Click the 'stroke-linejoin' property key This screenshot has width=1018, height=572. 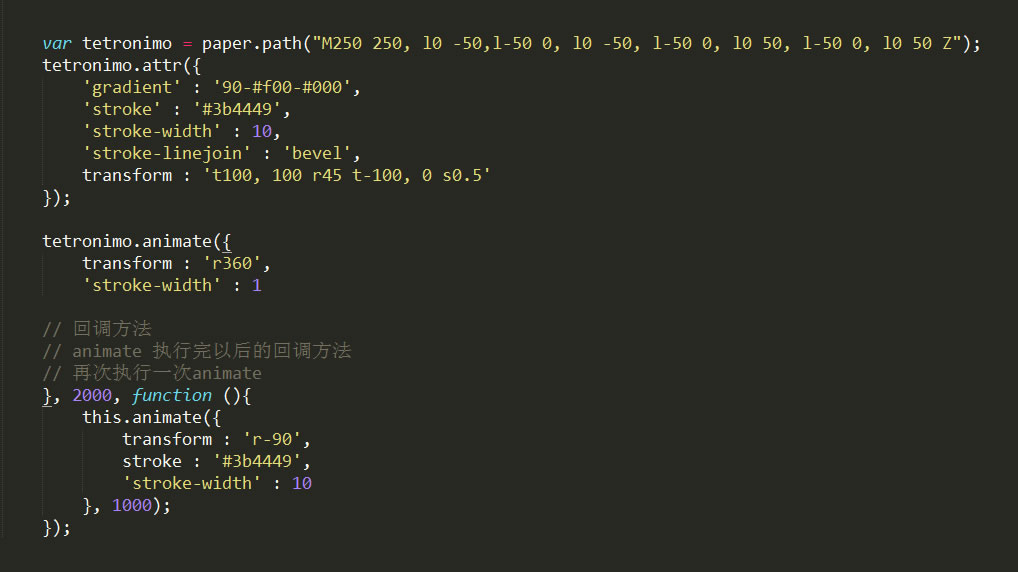click(166, 153)
